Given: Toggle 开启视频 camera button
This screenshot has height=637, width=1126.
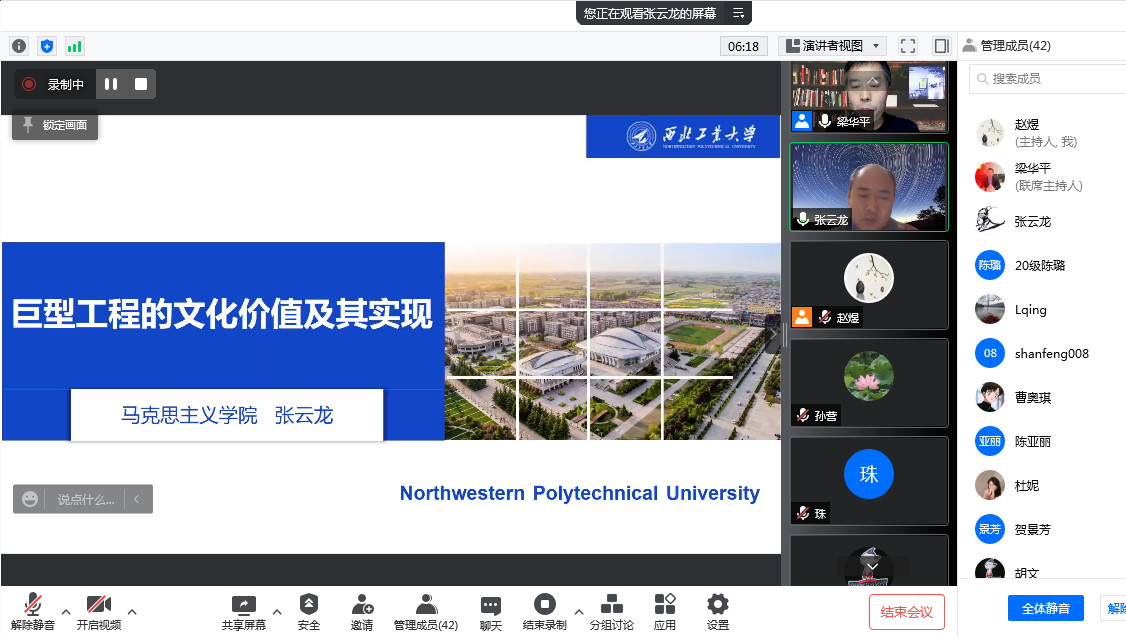Looking at the screenshot, I should point(98,605).
